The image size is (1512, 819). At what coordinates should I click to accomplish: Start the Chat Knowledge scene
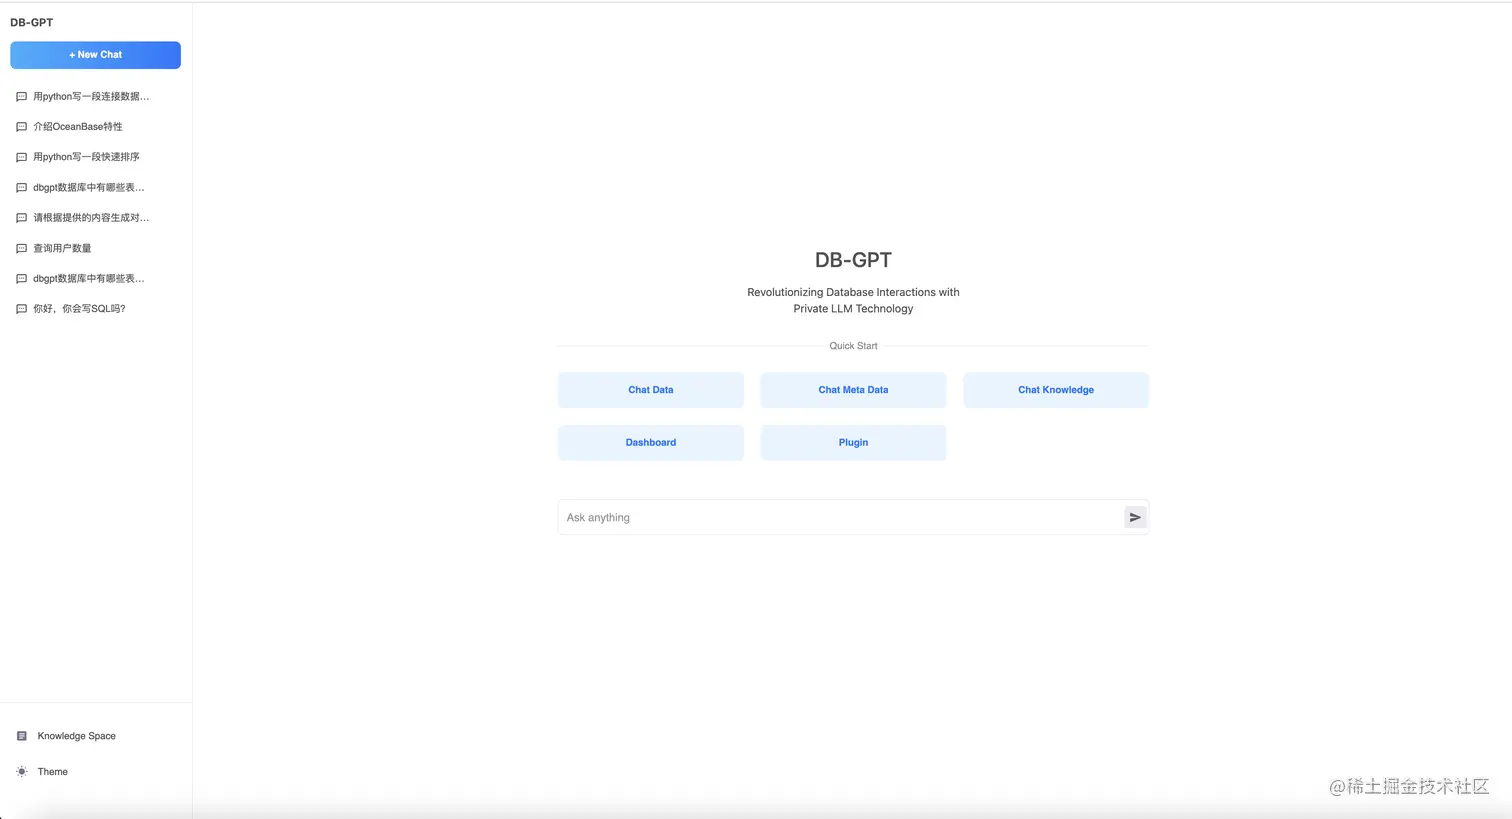tap(1056, 390)
